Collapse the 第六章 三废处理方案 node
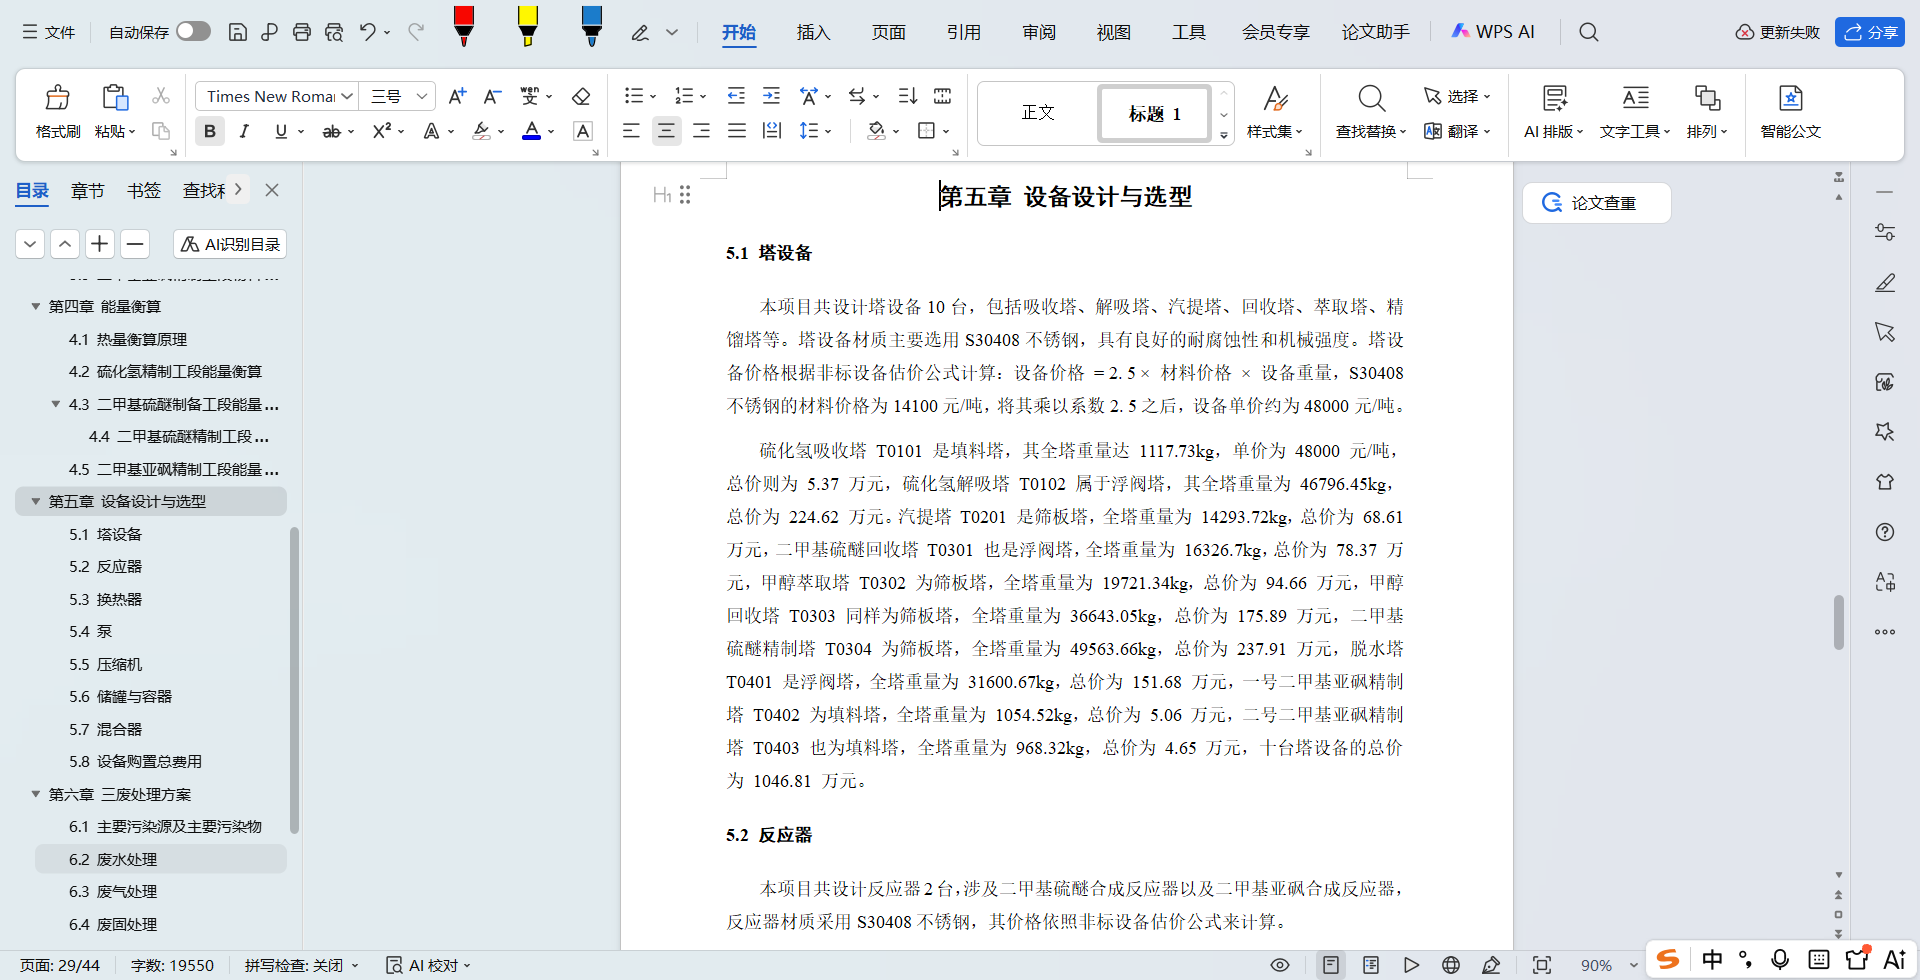 [36, 794]
